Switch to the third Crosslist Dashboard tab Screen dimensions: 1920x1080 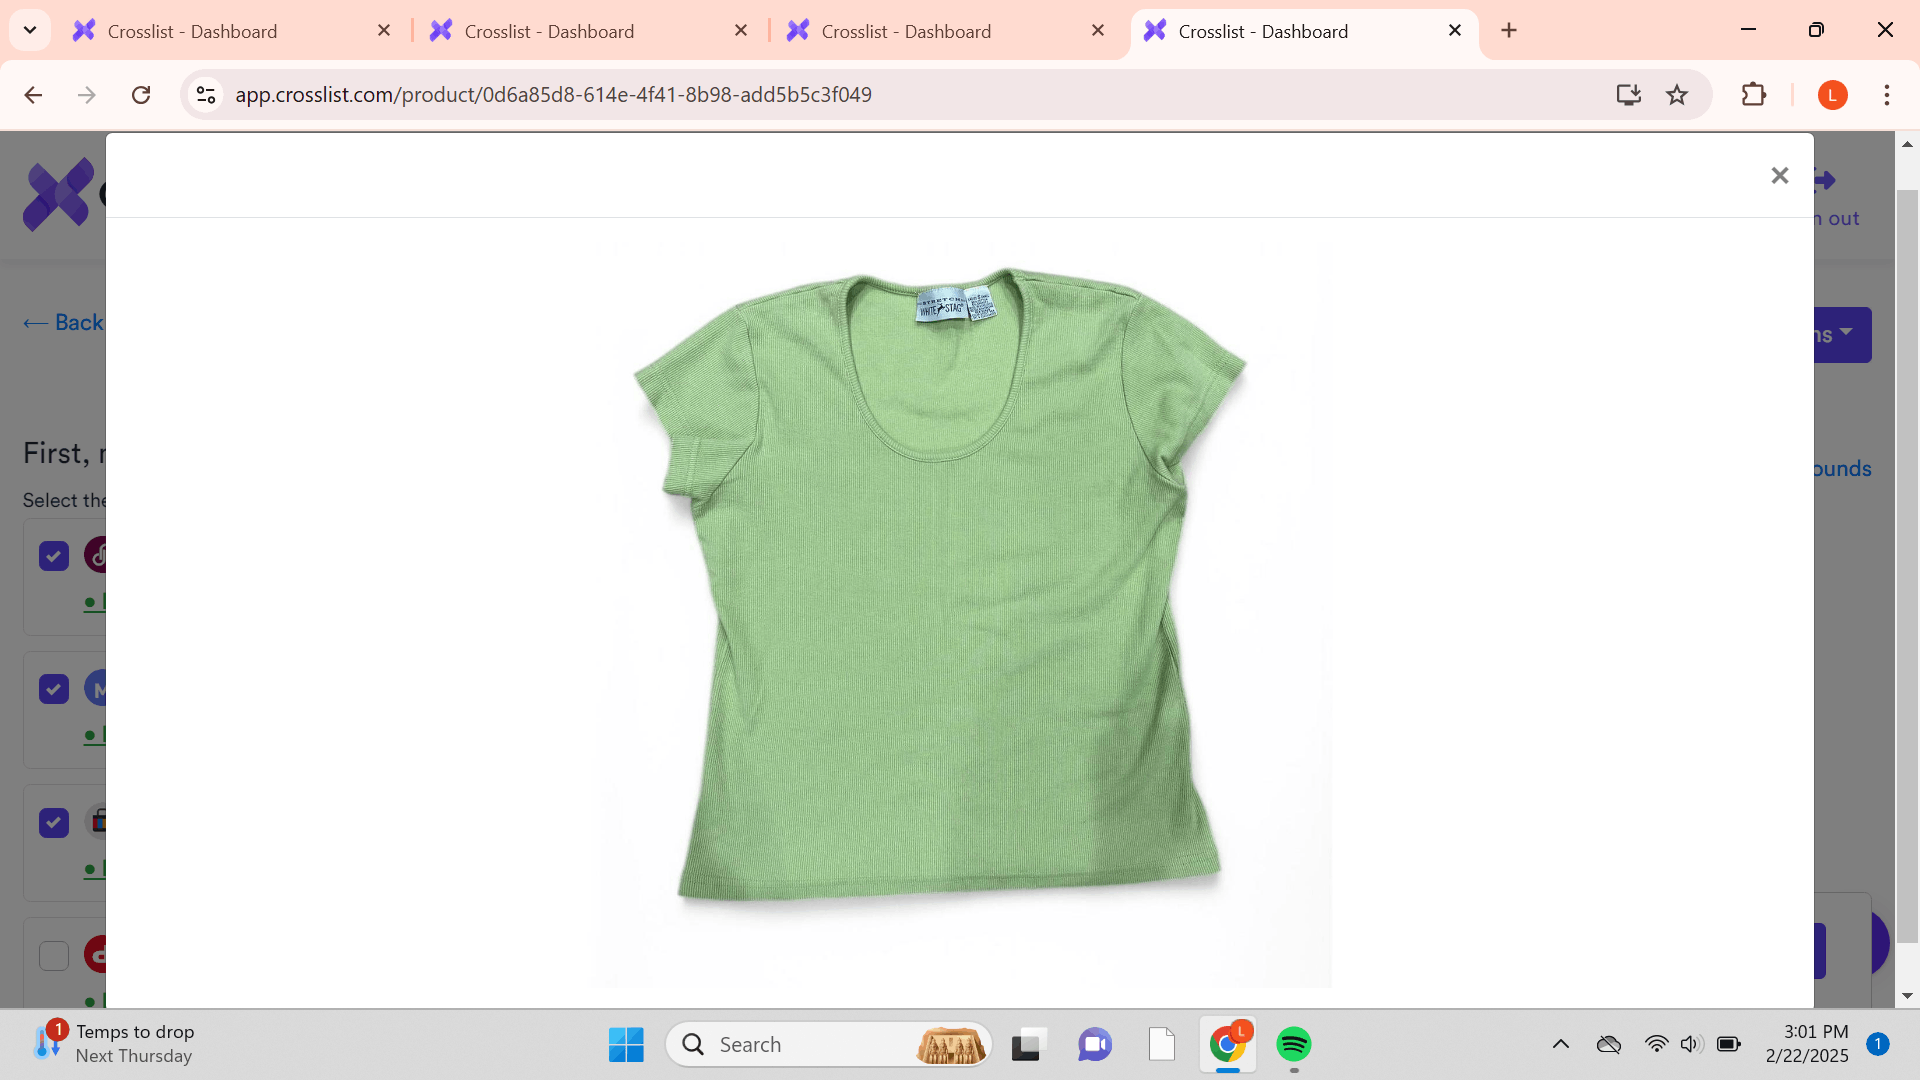944,31
